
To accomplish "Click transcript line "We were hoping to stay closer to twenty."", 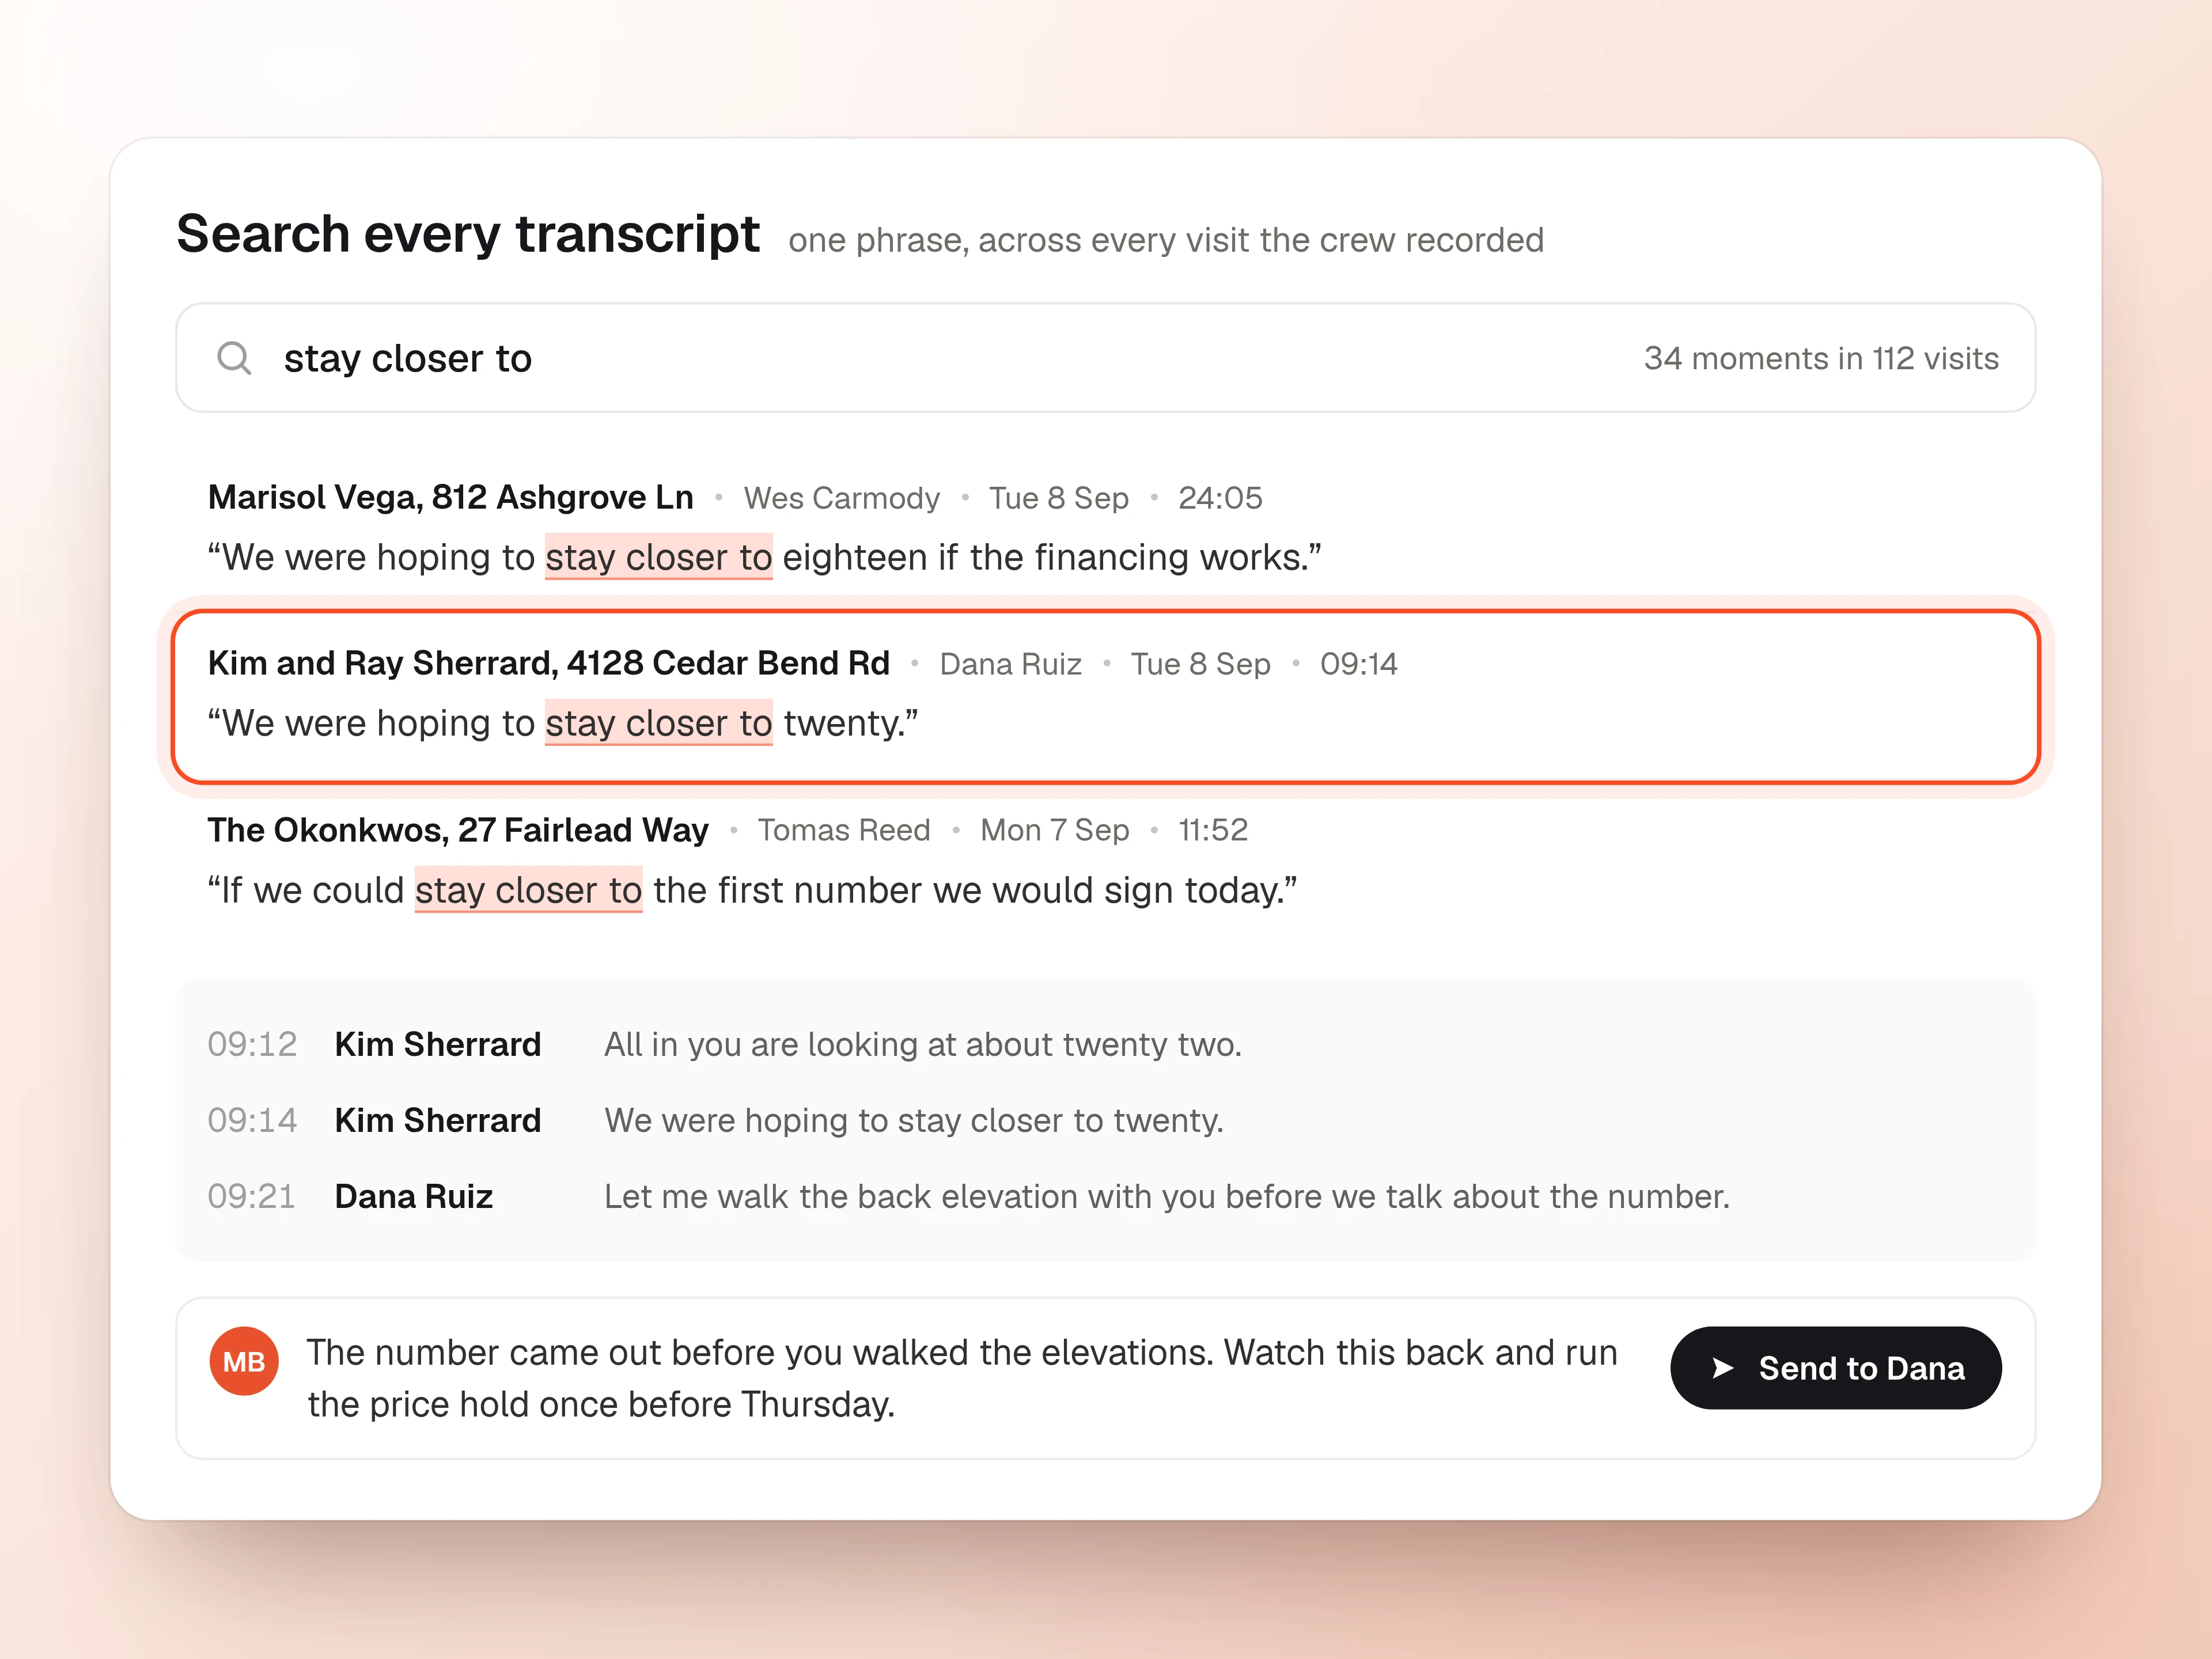I will 914,1120.
